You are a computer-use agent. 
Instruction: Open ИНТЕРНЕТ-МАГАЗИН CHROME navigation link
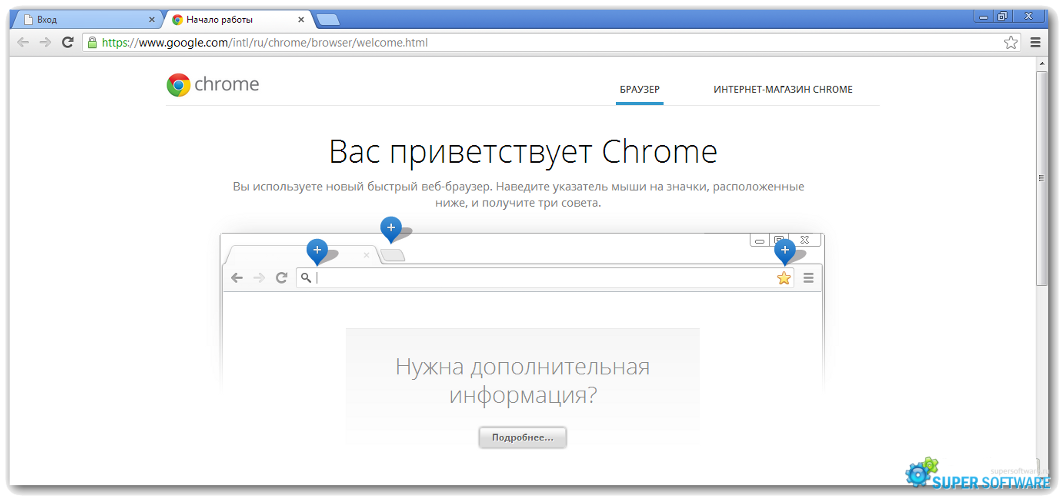[783, 89]
